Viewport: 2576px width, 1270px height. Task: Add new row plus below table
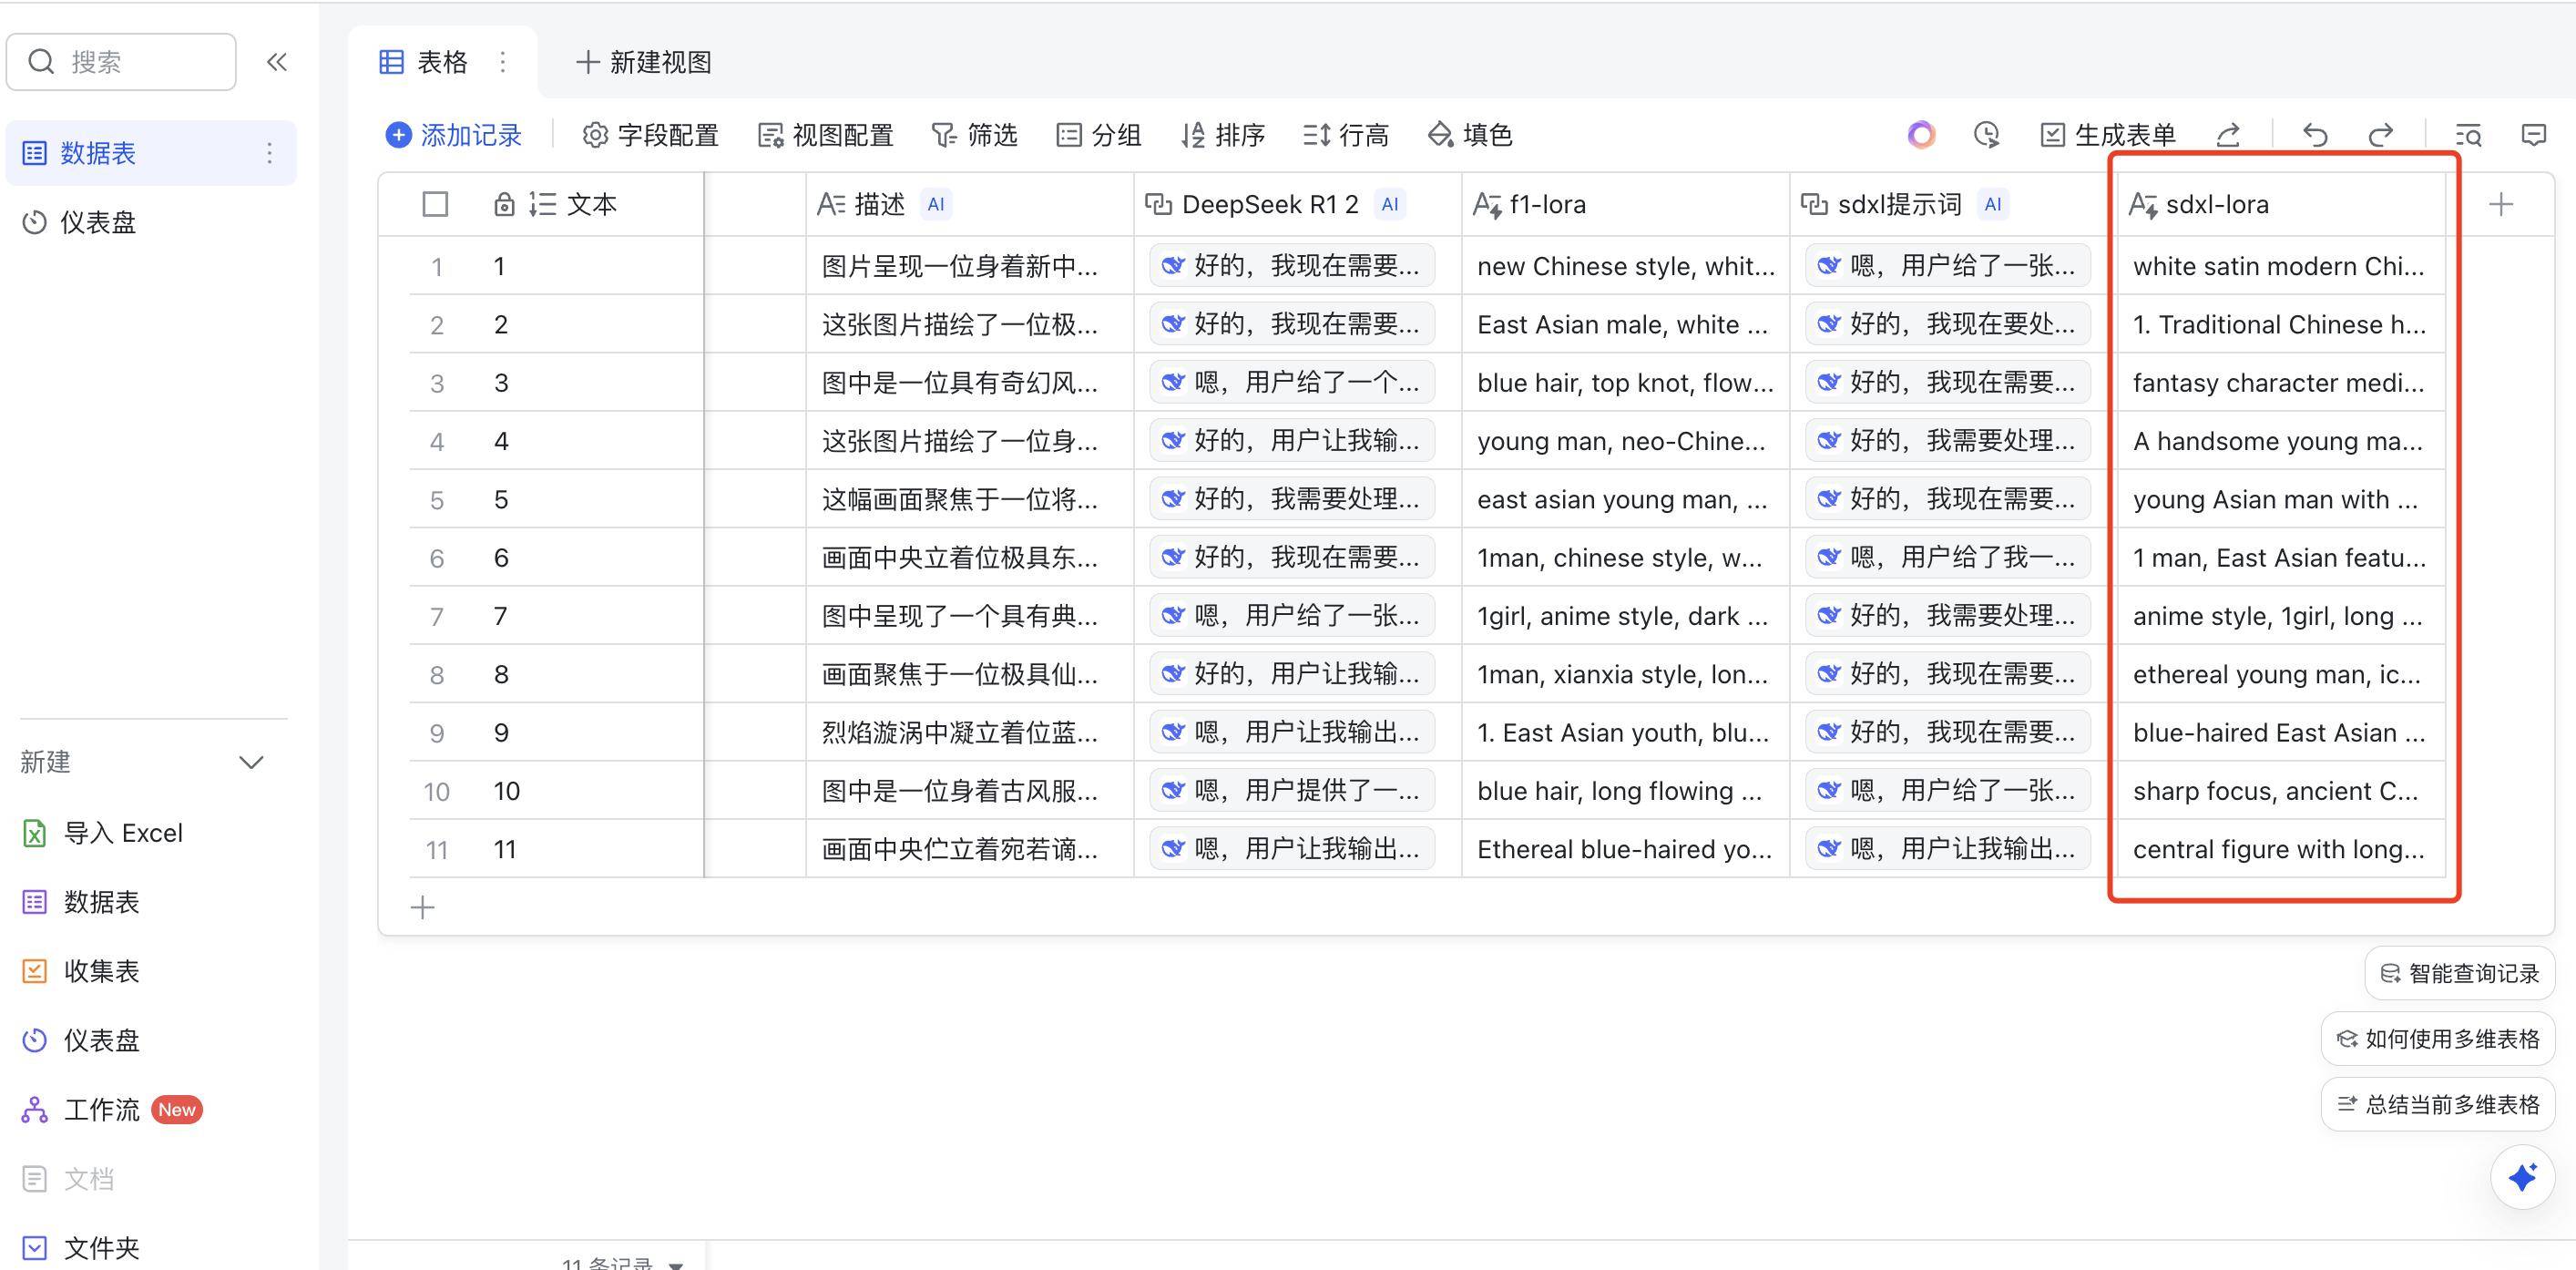coord(423,907)
